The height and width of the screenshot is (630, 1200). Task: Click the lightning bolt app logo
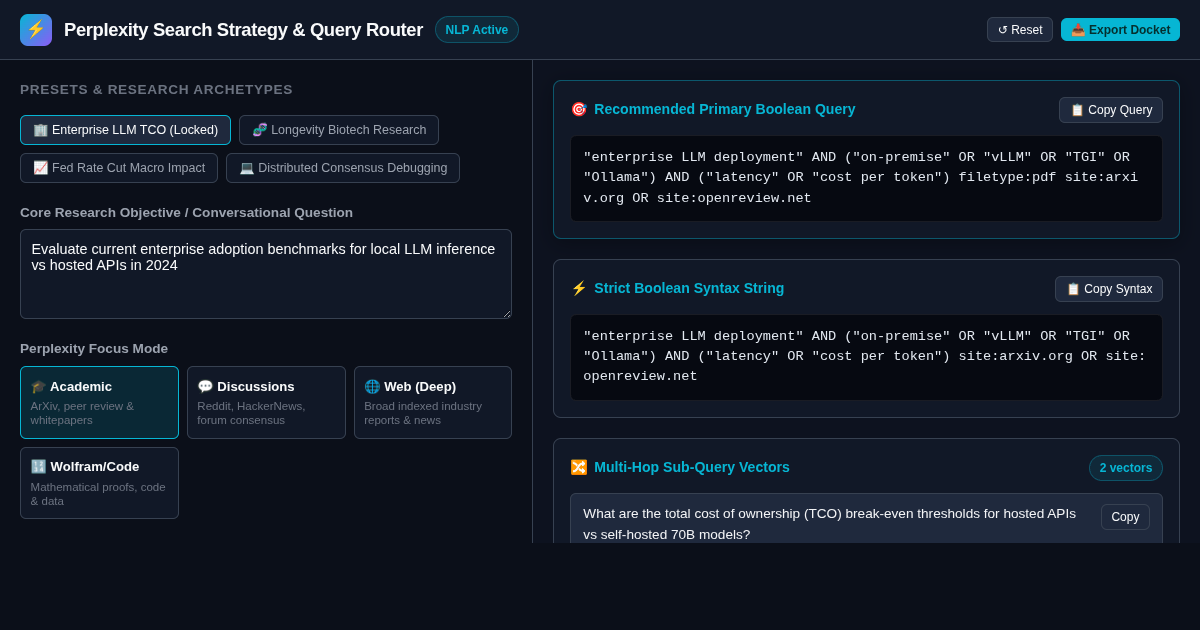36,30
